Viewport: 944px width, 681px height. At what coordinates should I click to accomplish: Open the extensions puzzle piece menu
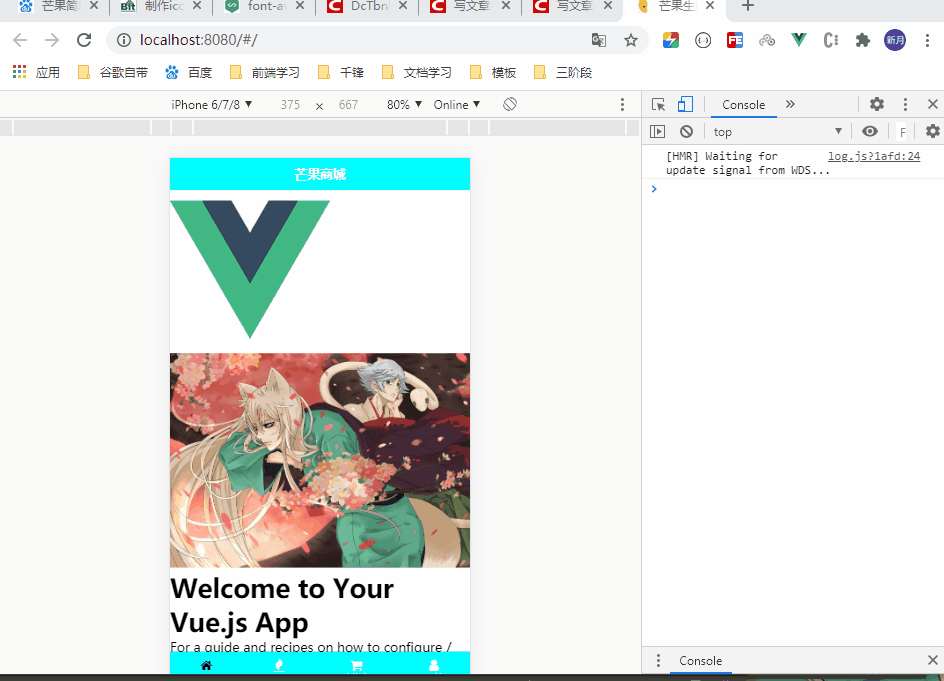[x=863, y=40]
